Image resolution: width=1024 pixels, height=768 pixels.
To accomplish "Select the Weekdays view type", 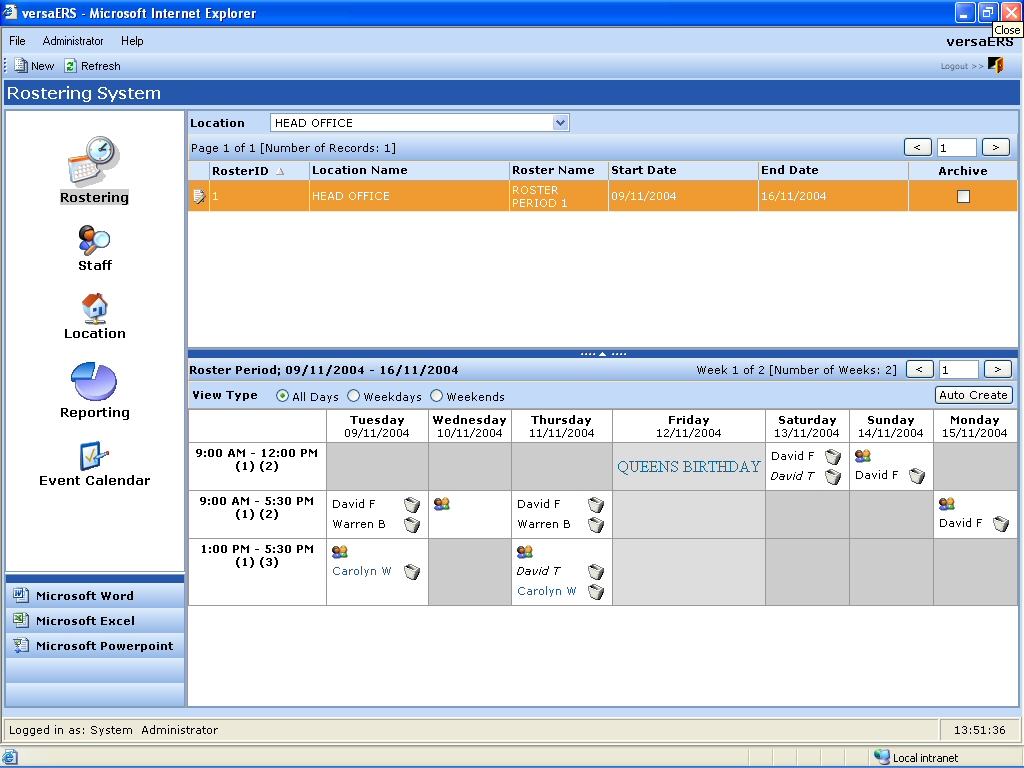I will coord(353,396).
